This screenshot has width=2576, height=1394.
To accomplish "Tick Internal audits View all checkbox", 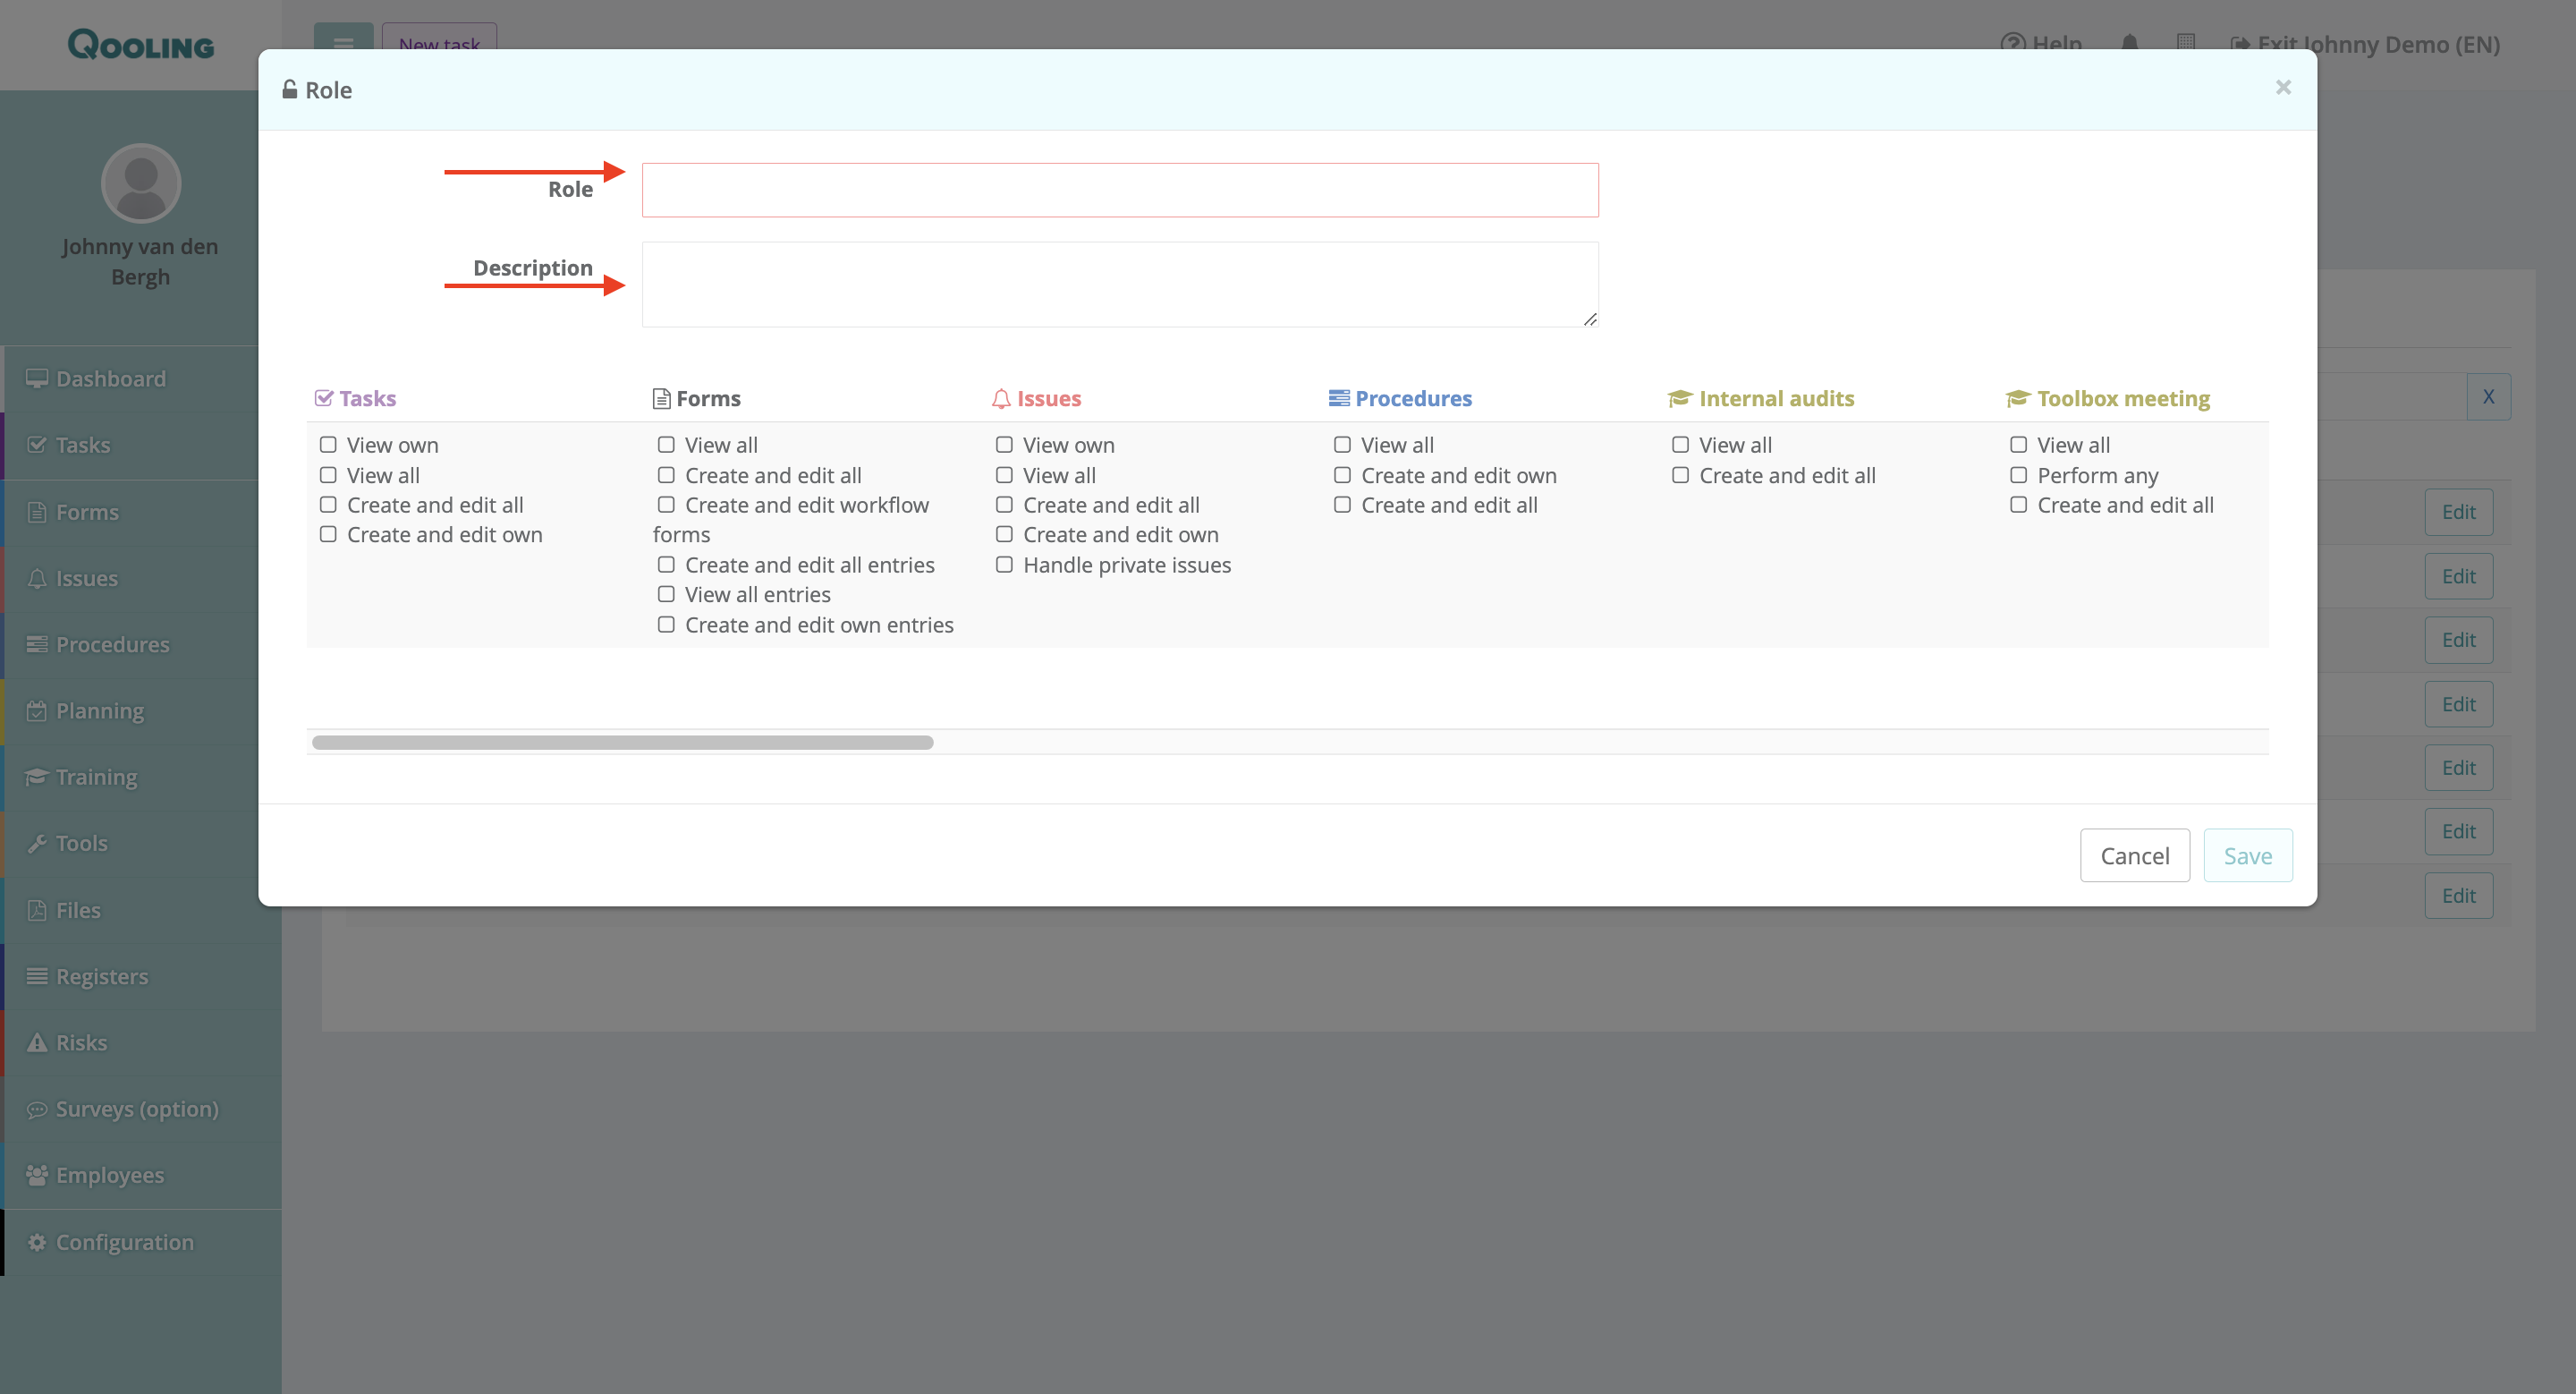I will pos(1680,445).
